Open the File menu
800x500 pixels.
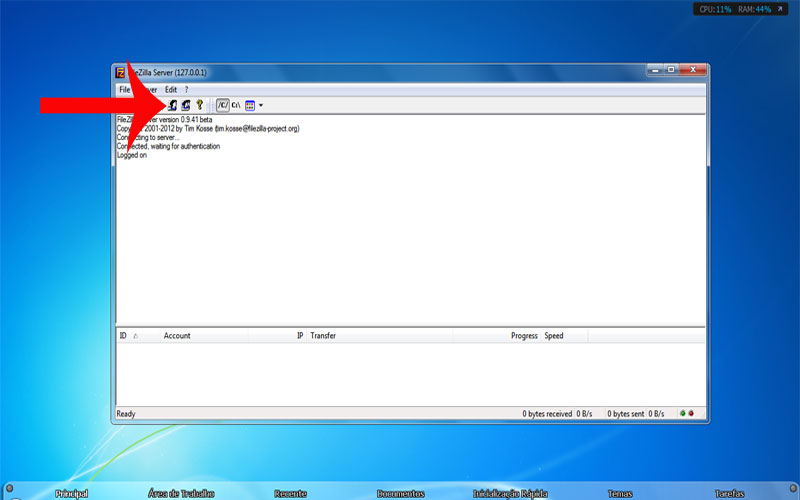124,90
